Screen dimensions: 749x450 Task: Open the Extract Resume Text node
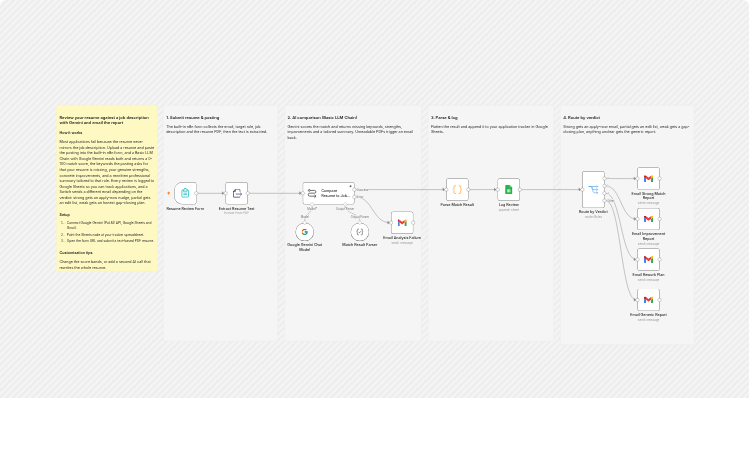click(236, 193)
